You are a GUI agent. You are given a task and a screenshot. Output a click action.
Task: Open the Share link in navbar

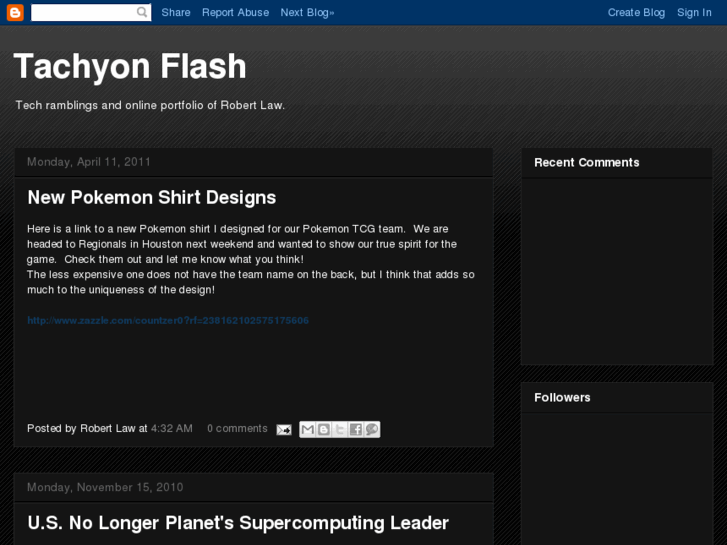click(176, 13)
